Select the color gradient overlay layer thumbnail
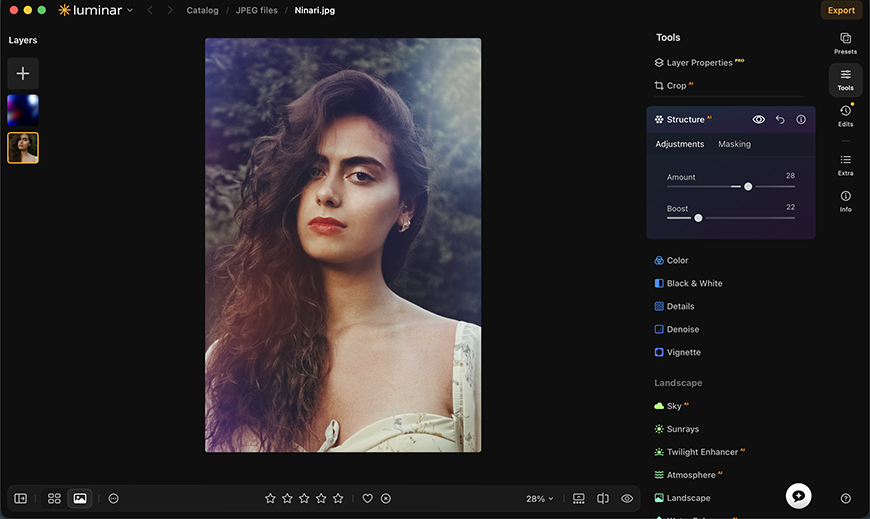Screen dimensions: 870x519 [x=23, y=110]
